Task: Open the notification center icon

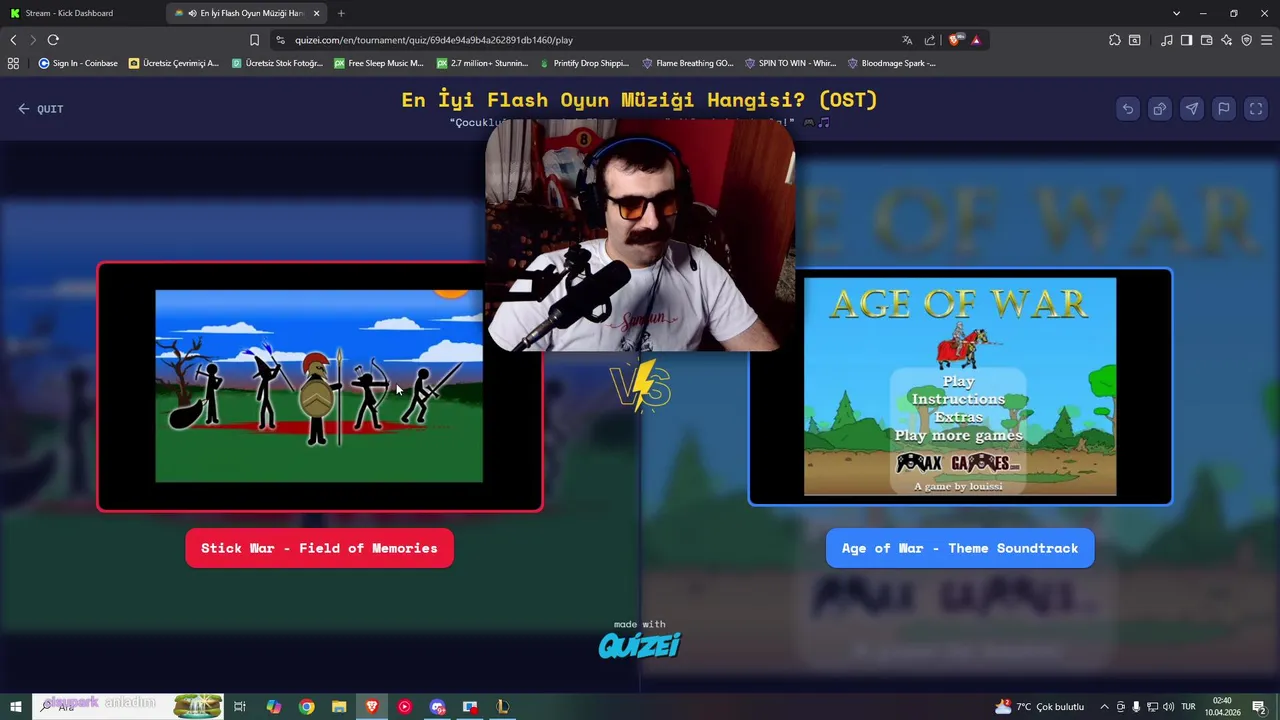Action: (1259, 707)
